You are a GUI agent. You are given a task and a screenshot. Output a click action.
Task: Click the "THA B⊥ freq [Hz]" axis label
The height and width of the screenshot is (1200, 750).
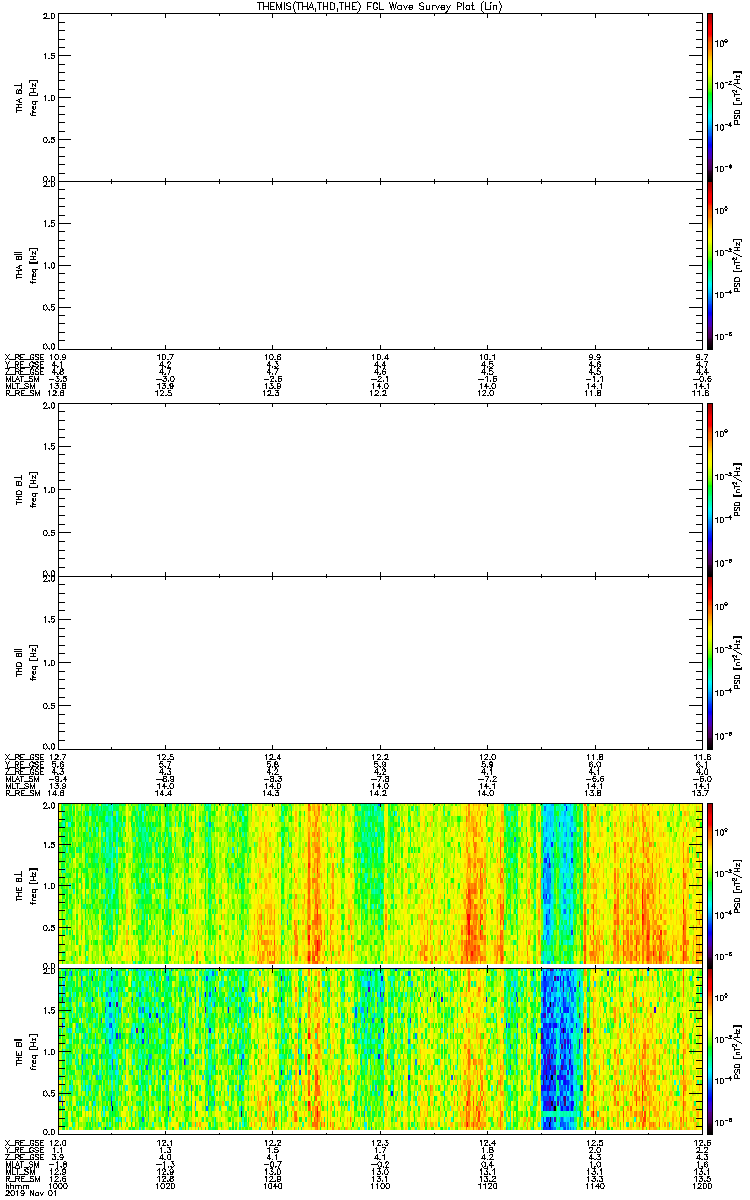point(25,97)
